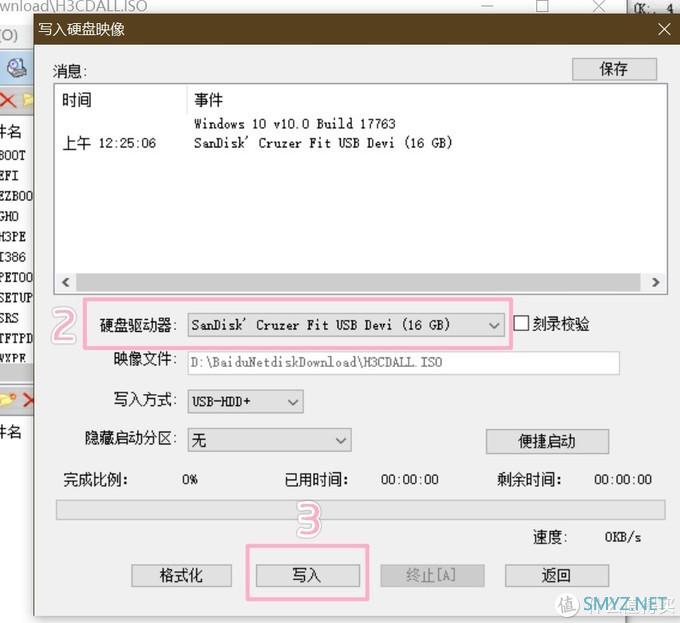Select GHO folder in UltraISO file list
680x623 pixels.
pyautogui.click(x=10, y=216)
